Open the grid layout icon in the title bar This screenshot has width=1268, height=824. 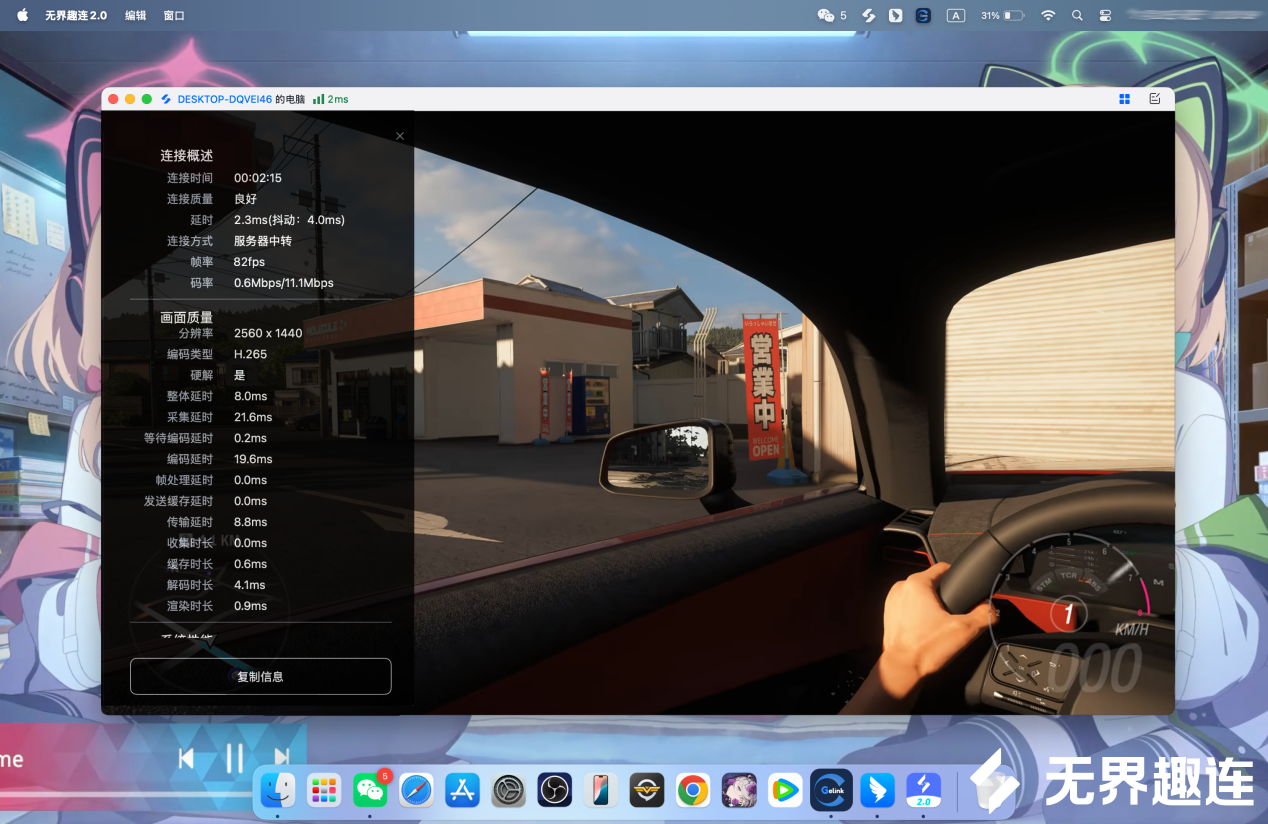[1124, 99]
